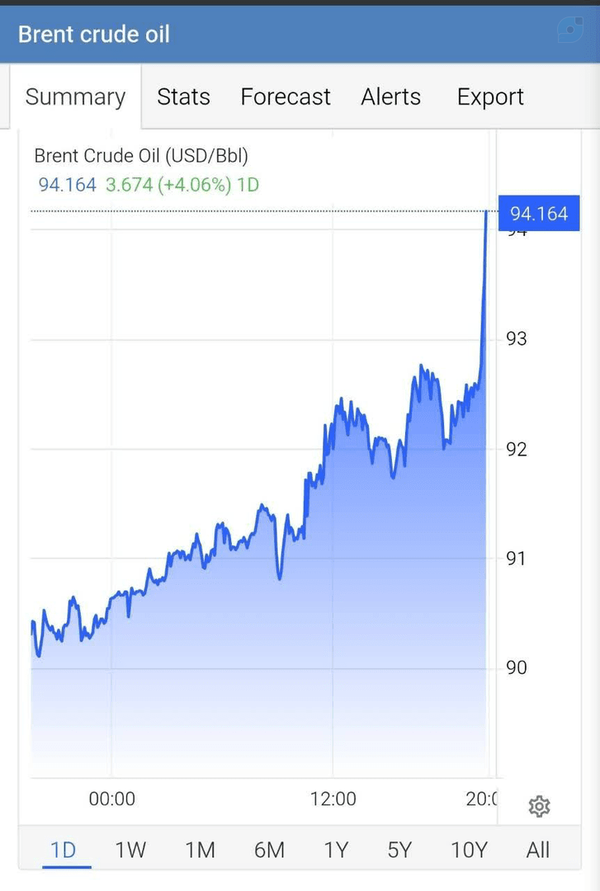View the 5Y chart range
This screenshot has width=600, height=891.
(x=399, y=850)
